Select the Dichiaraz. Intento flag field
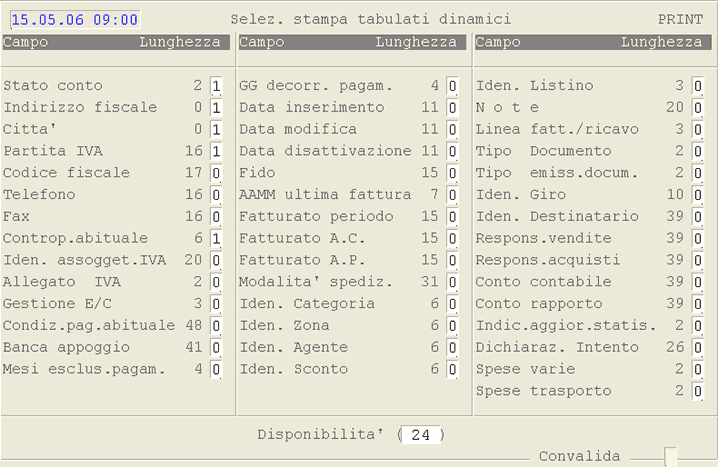Viewport: 718px width, 467px height. (x=697, y=348)
